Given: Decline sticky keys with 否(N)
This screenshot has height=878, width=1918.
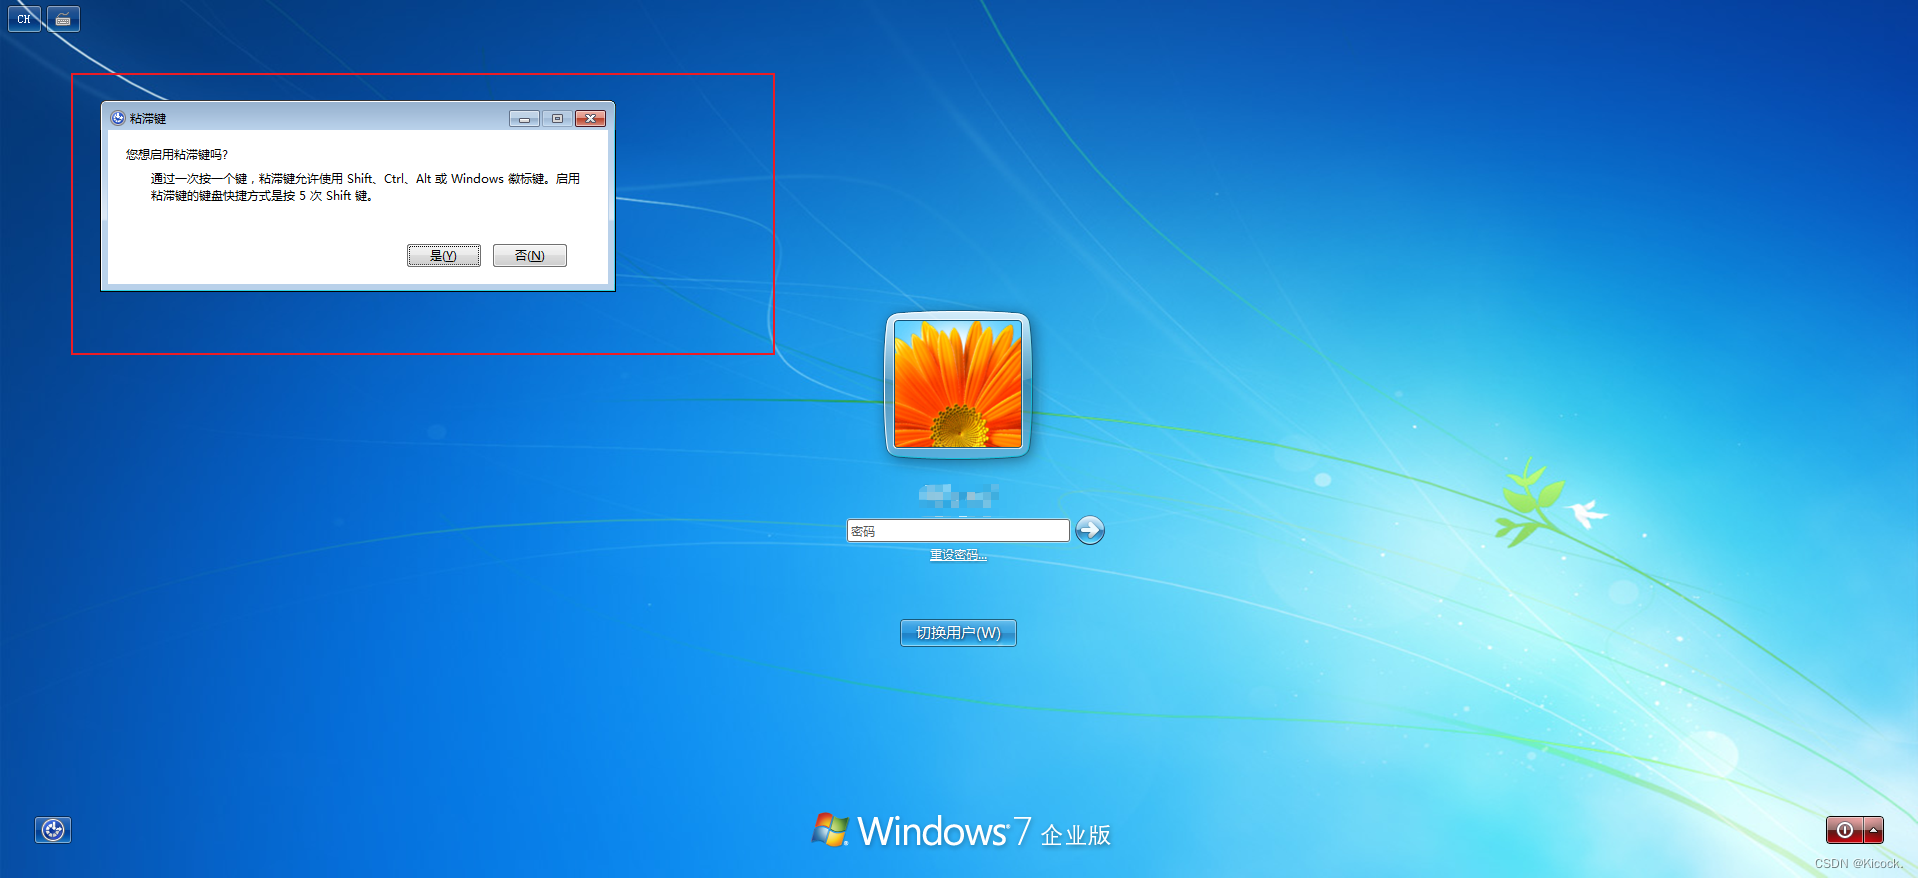Looking at the screenshot, I should 530,256.
